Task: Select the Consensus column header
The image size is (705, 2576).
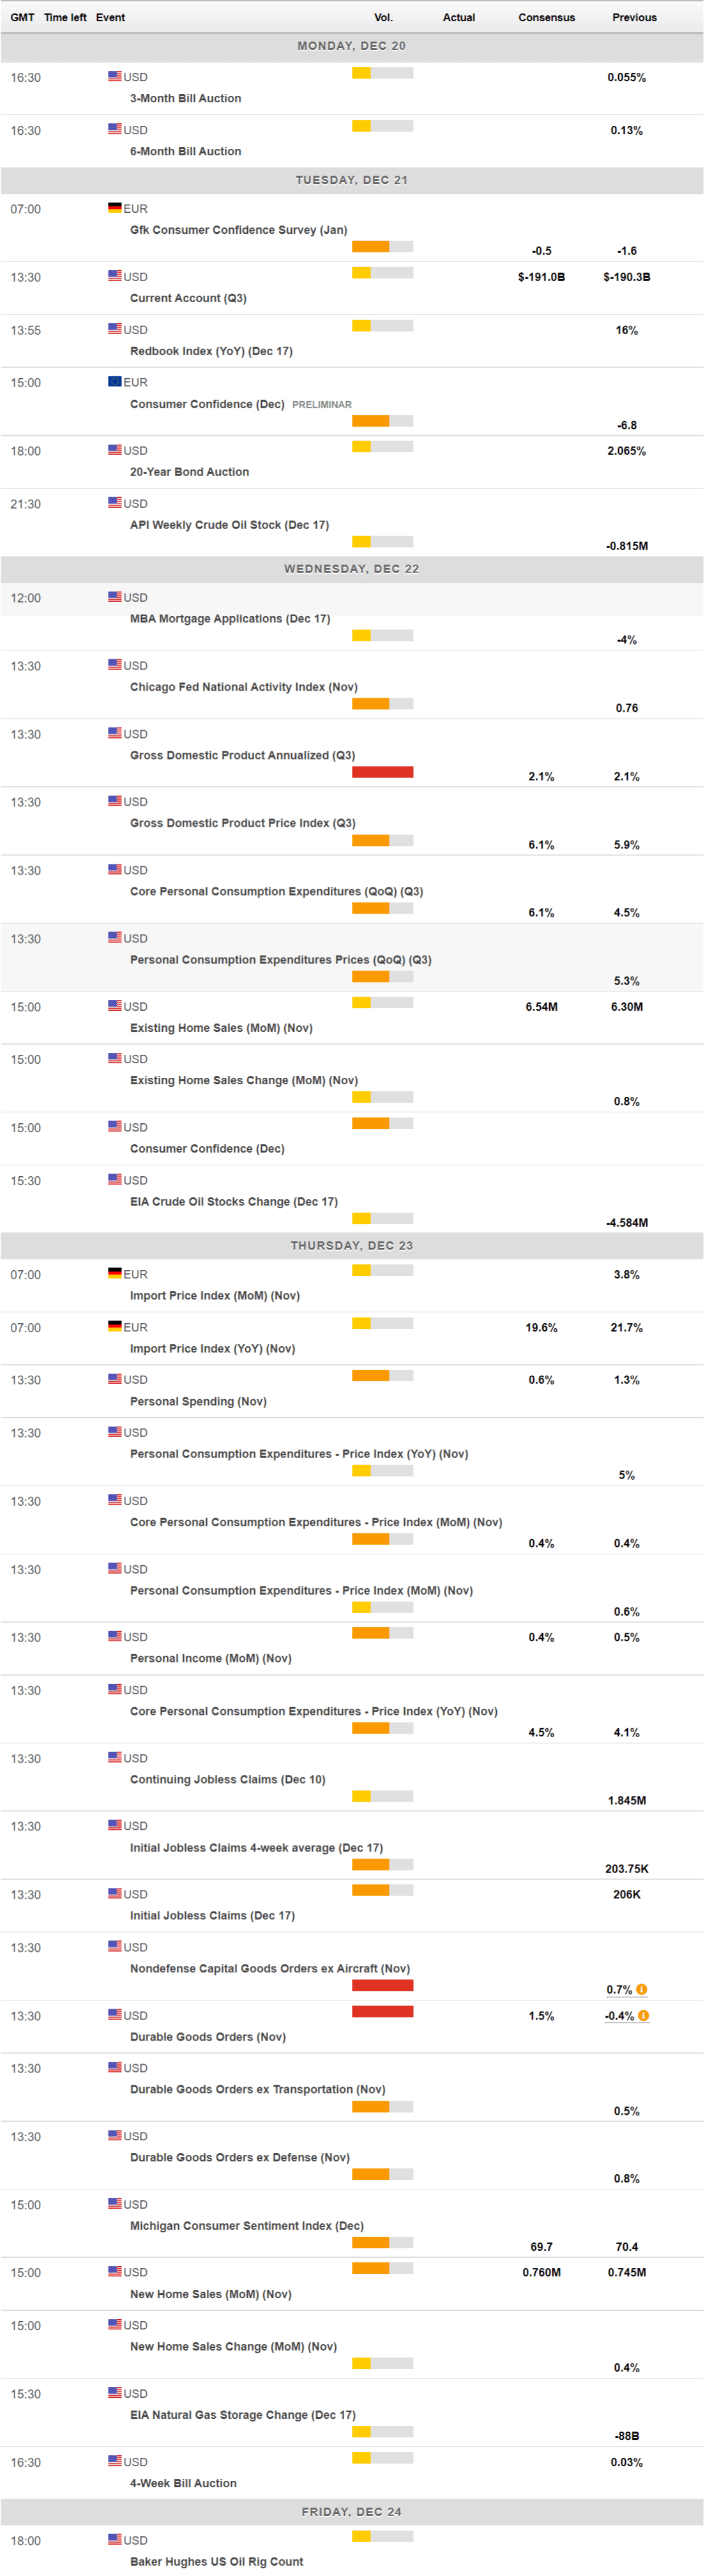Action: tap(546, 17)
